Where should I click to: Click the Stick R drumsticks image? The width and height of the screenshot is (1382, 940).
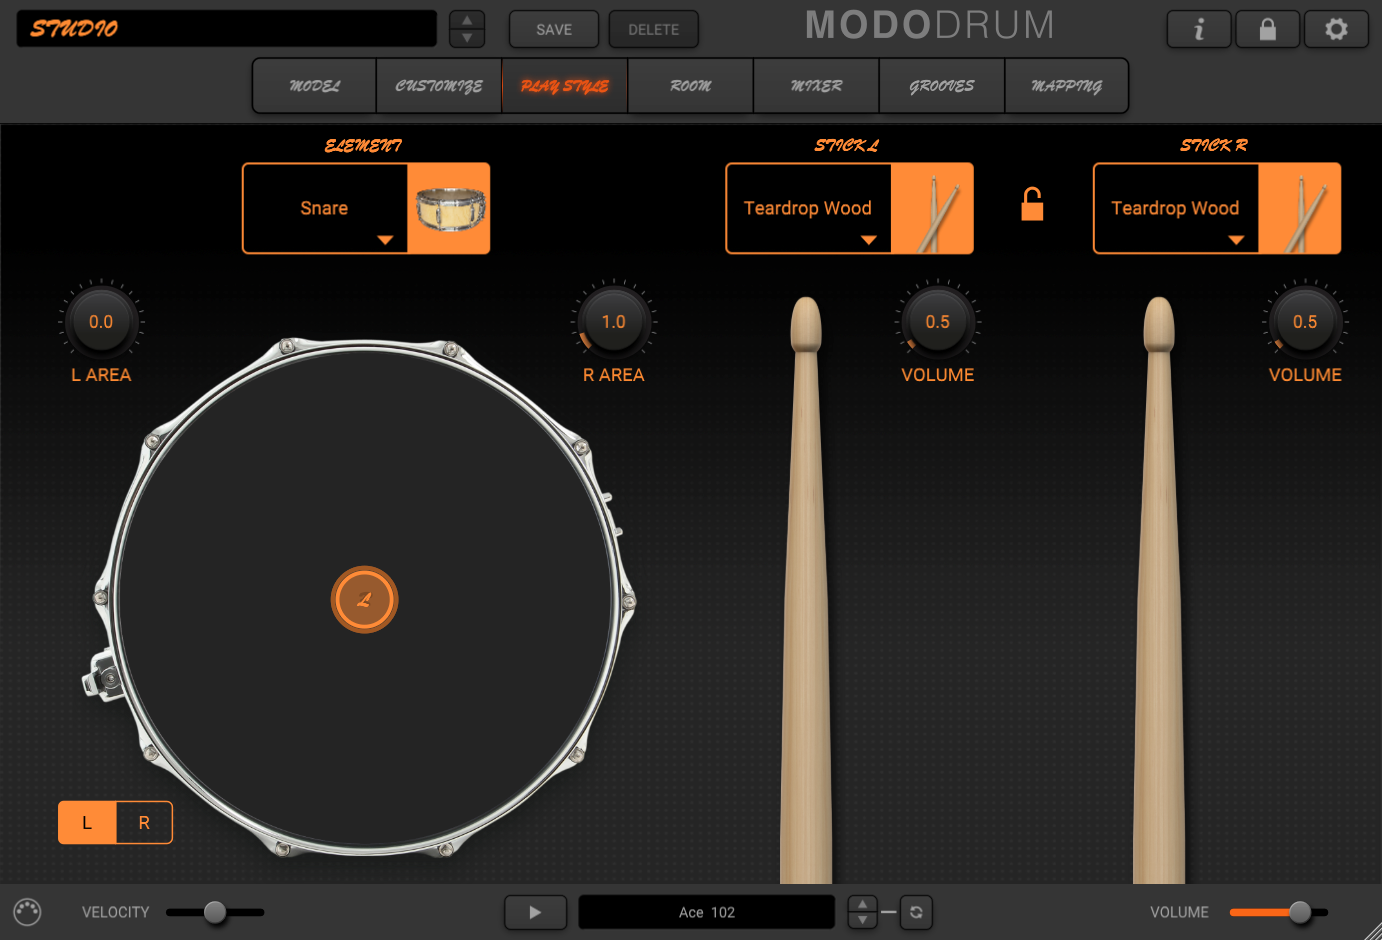1300,208
